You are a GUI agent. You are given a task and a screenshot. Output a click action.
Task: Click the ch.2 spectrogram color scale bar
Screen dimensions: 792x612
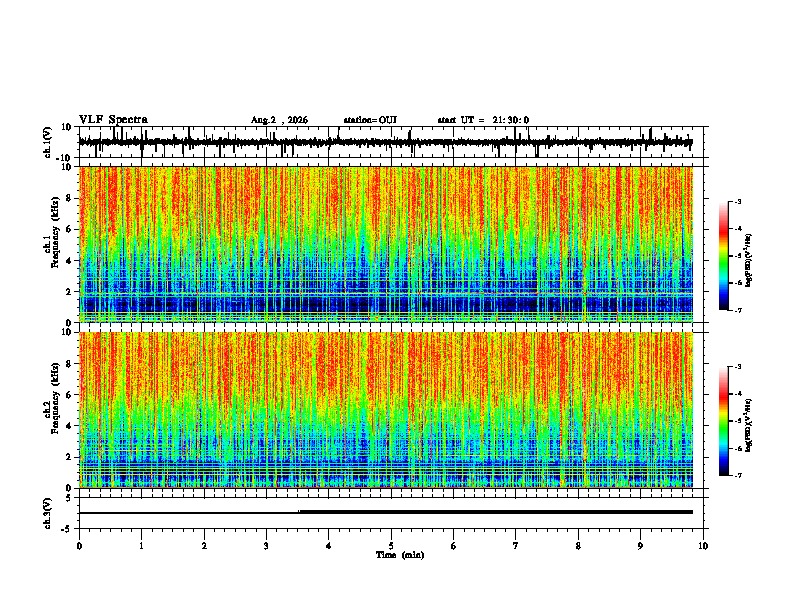(x=723, y=421)
